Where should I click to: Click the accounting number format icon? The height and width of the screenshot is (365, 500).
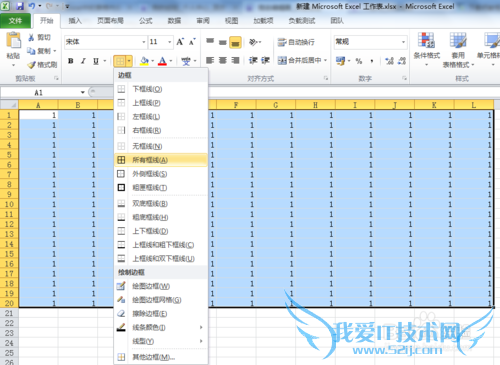click(340, 61)
